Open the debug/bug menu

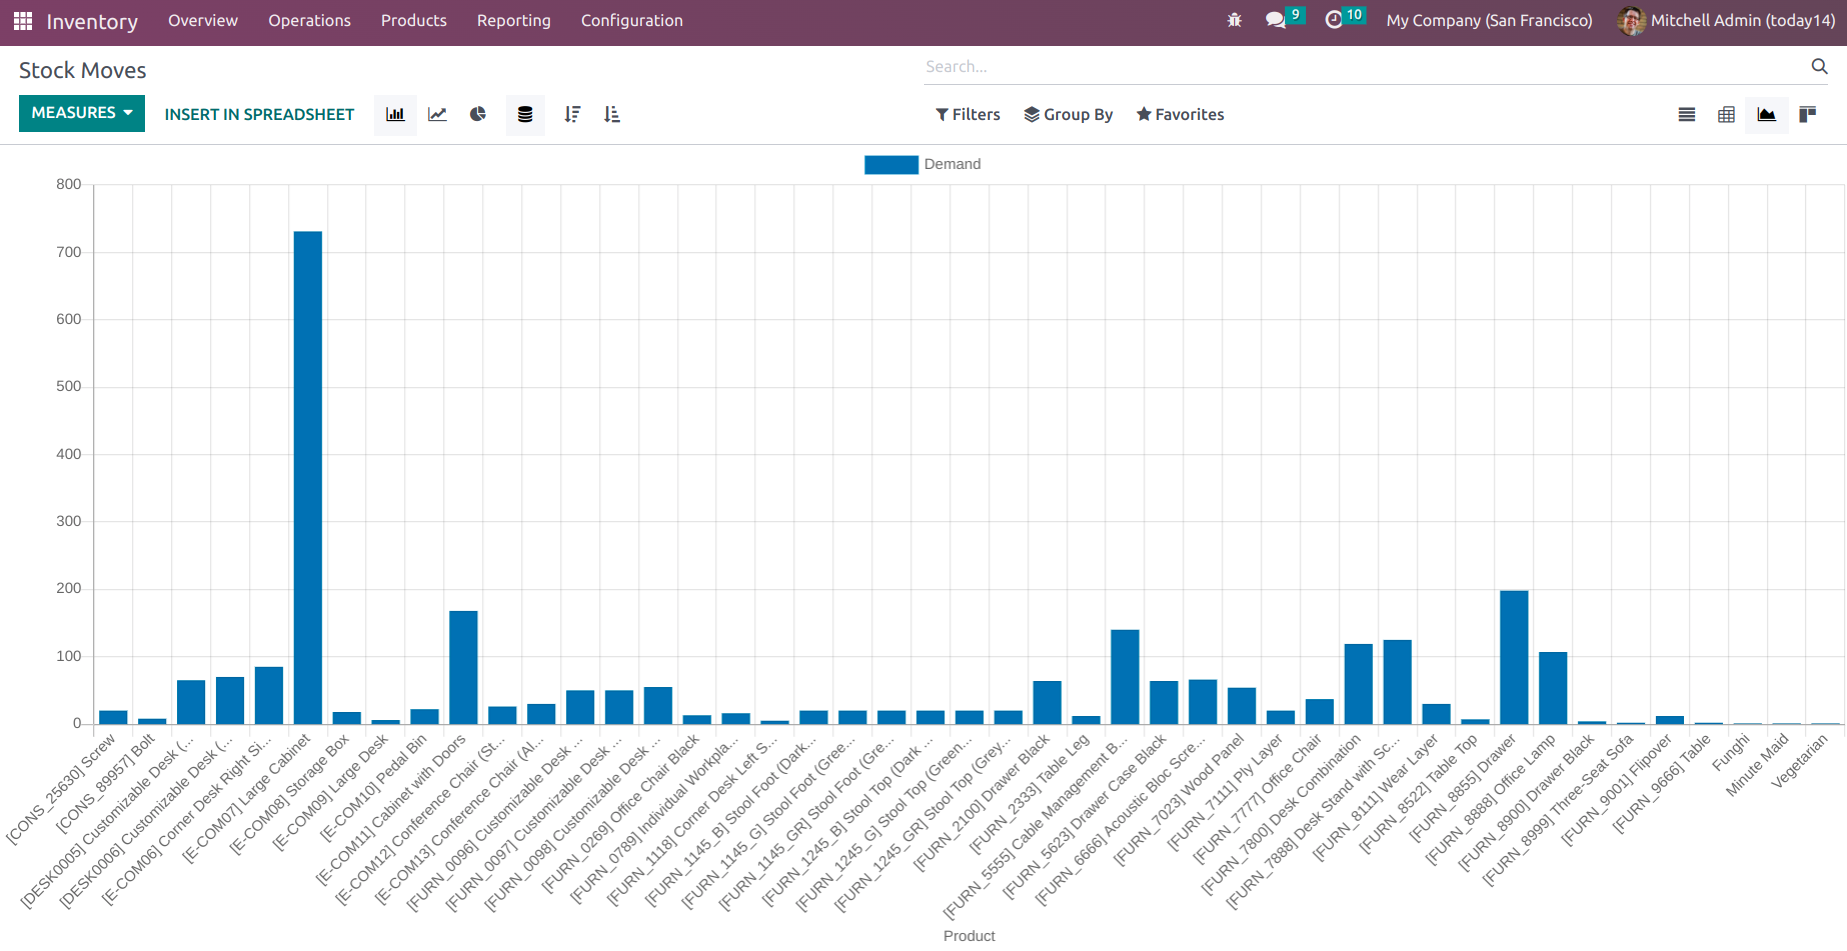(1234, 19)
